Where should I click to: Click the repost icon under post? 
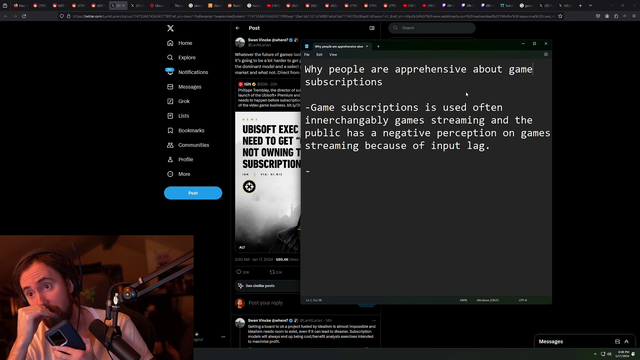pyautogui.click(x=272, y=272)
